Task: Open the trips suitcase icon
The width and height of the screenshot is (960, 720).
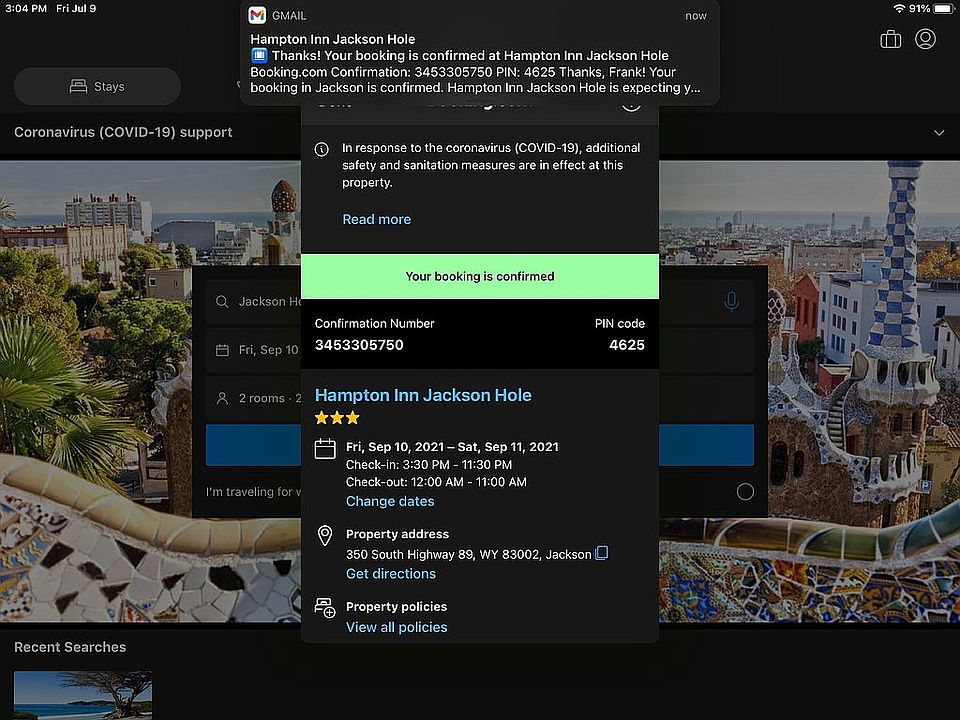Action: pos(890,39)
